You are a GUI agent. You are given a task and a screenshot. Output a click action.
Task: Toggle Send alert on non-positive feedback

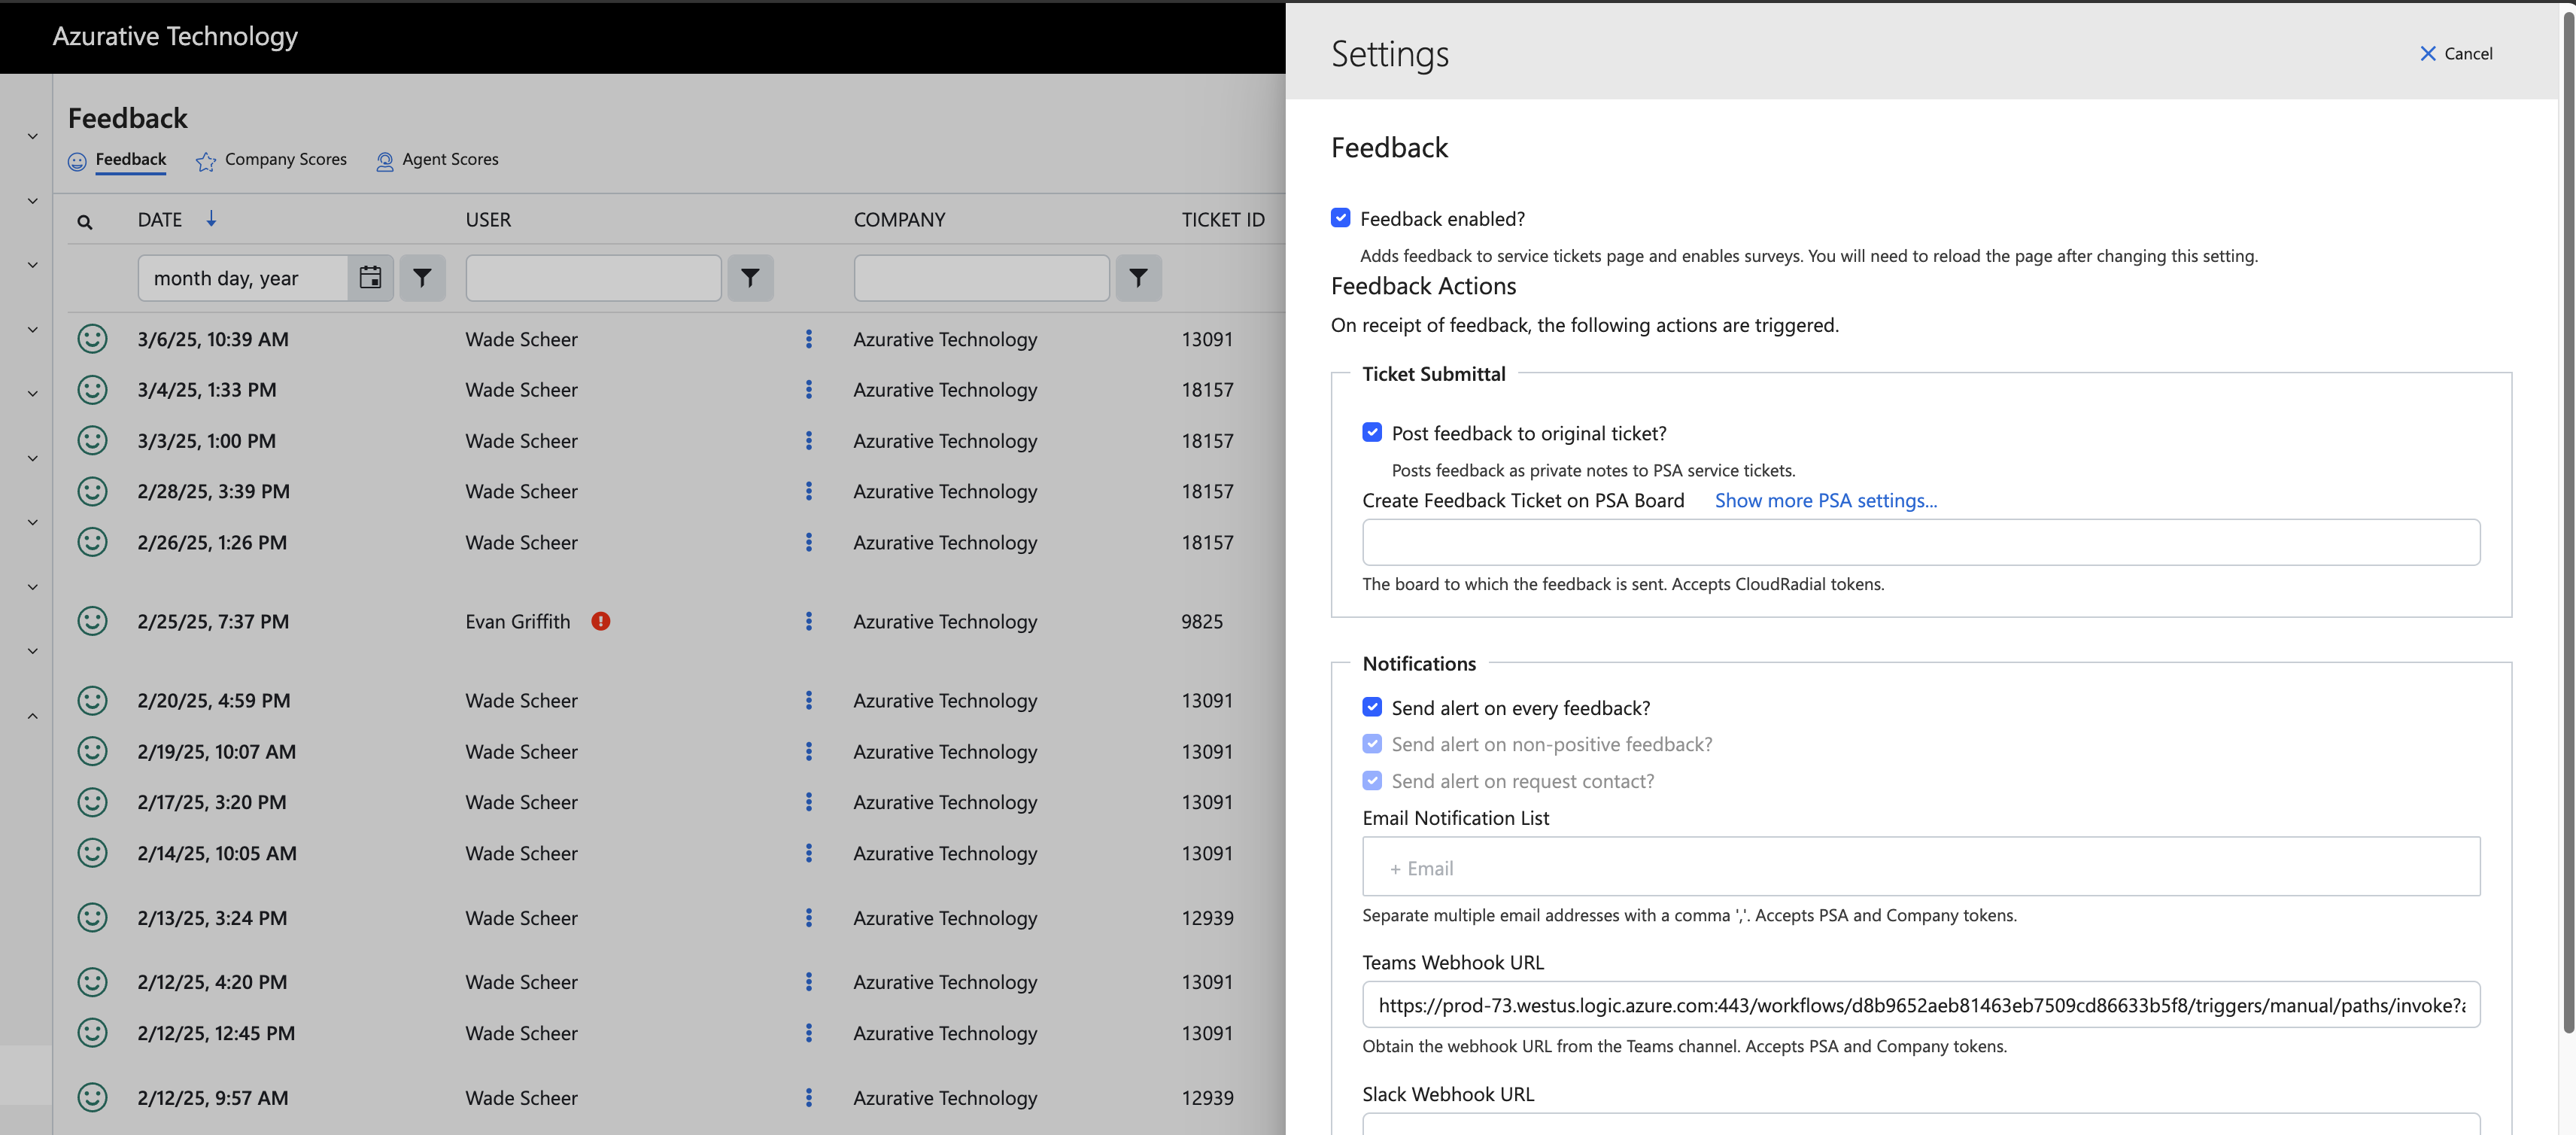pyautogui.click(x=1372, y=744)
